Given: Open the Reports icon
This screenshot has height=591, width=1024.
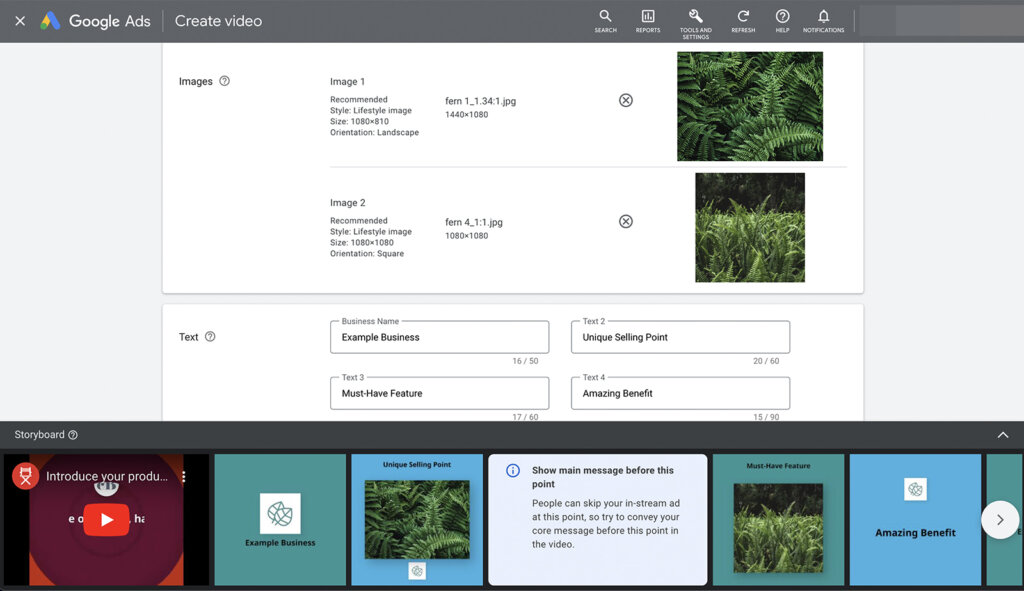Looking at the screenshot, I should coord(647,17).
